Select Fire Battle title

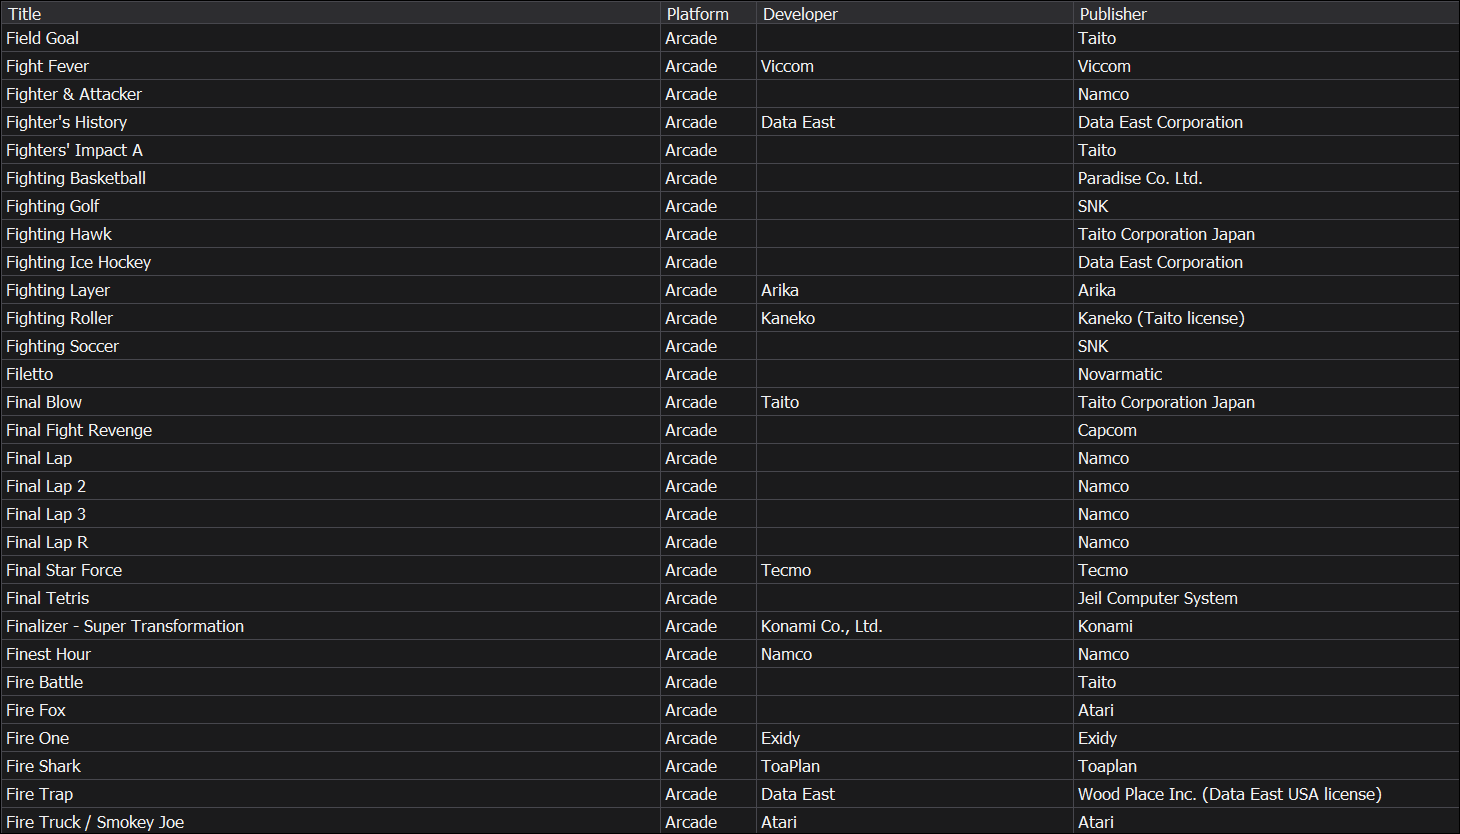(x=44, y=682)
